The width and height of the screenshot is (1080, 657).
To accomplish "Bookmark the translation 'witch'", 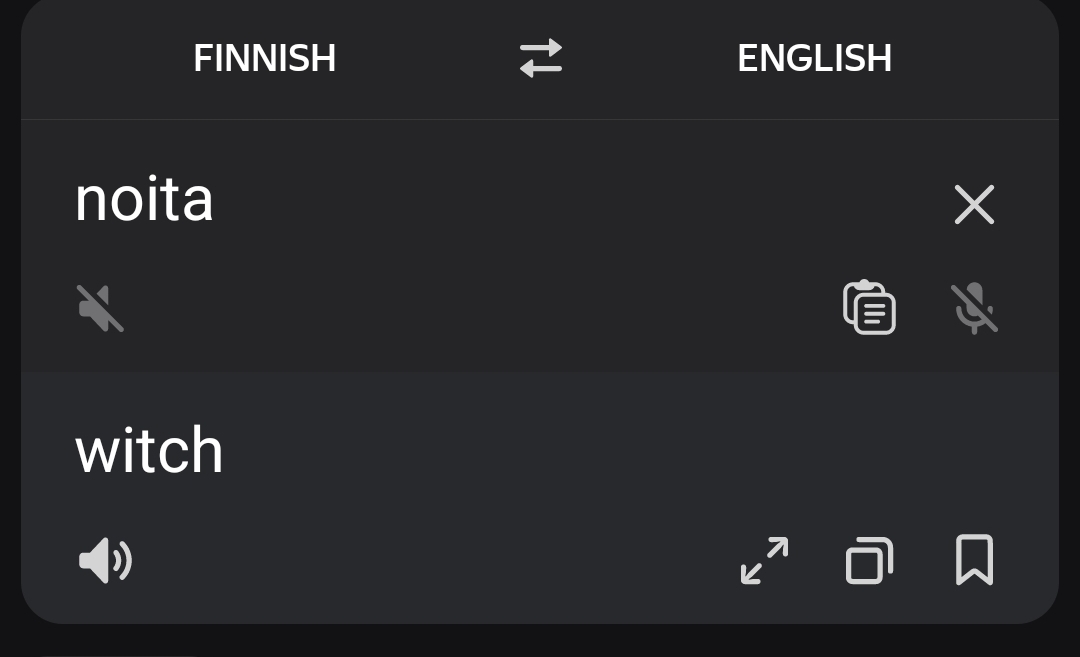I will [x=975, y=560].
